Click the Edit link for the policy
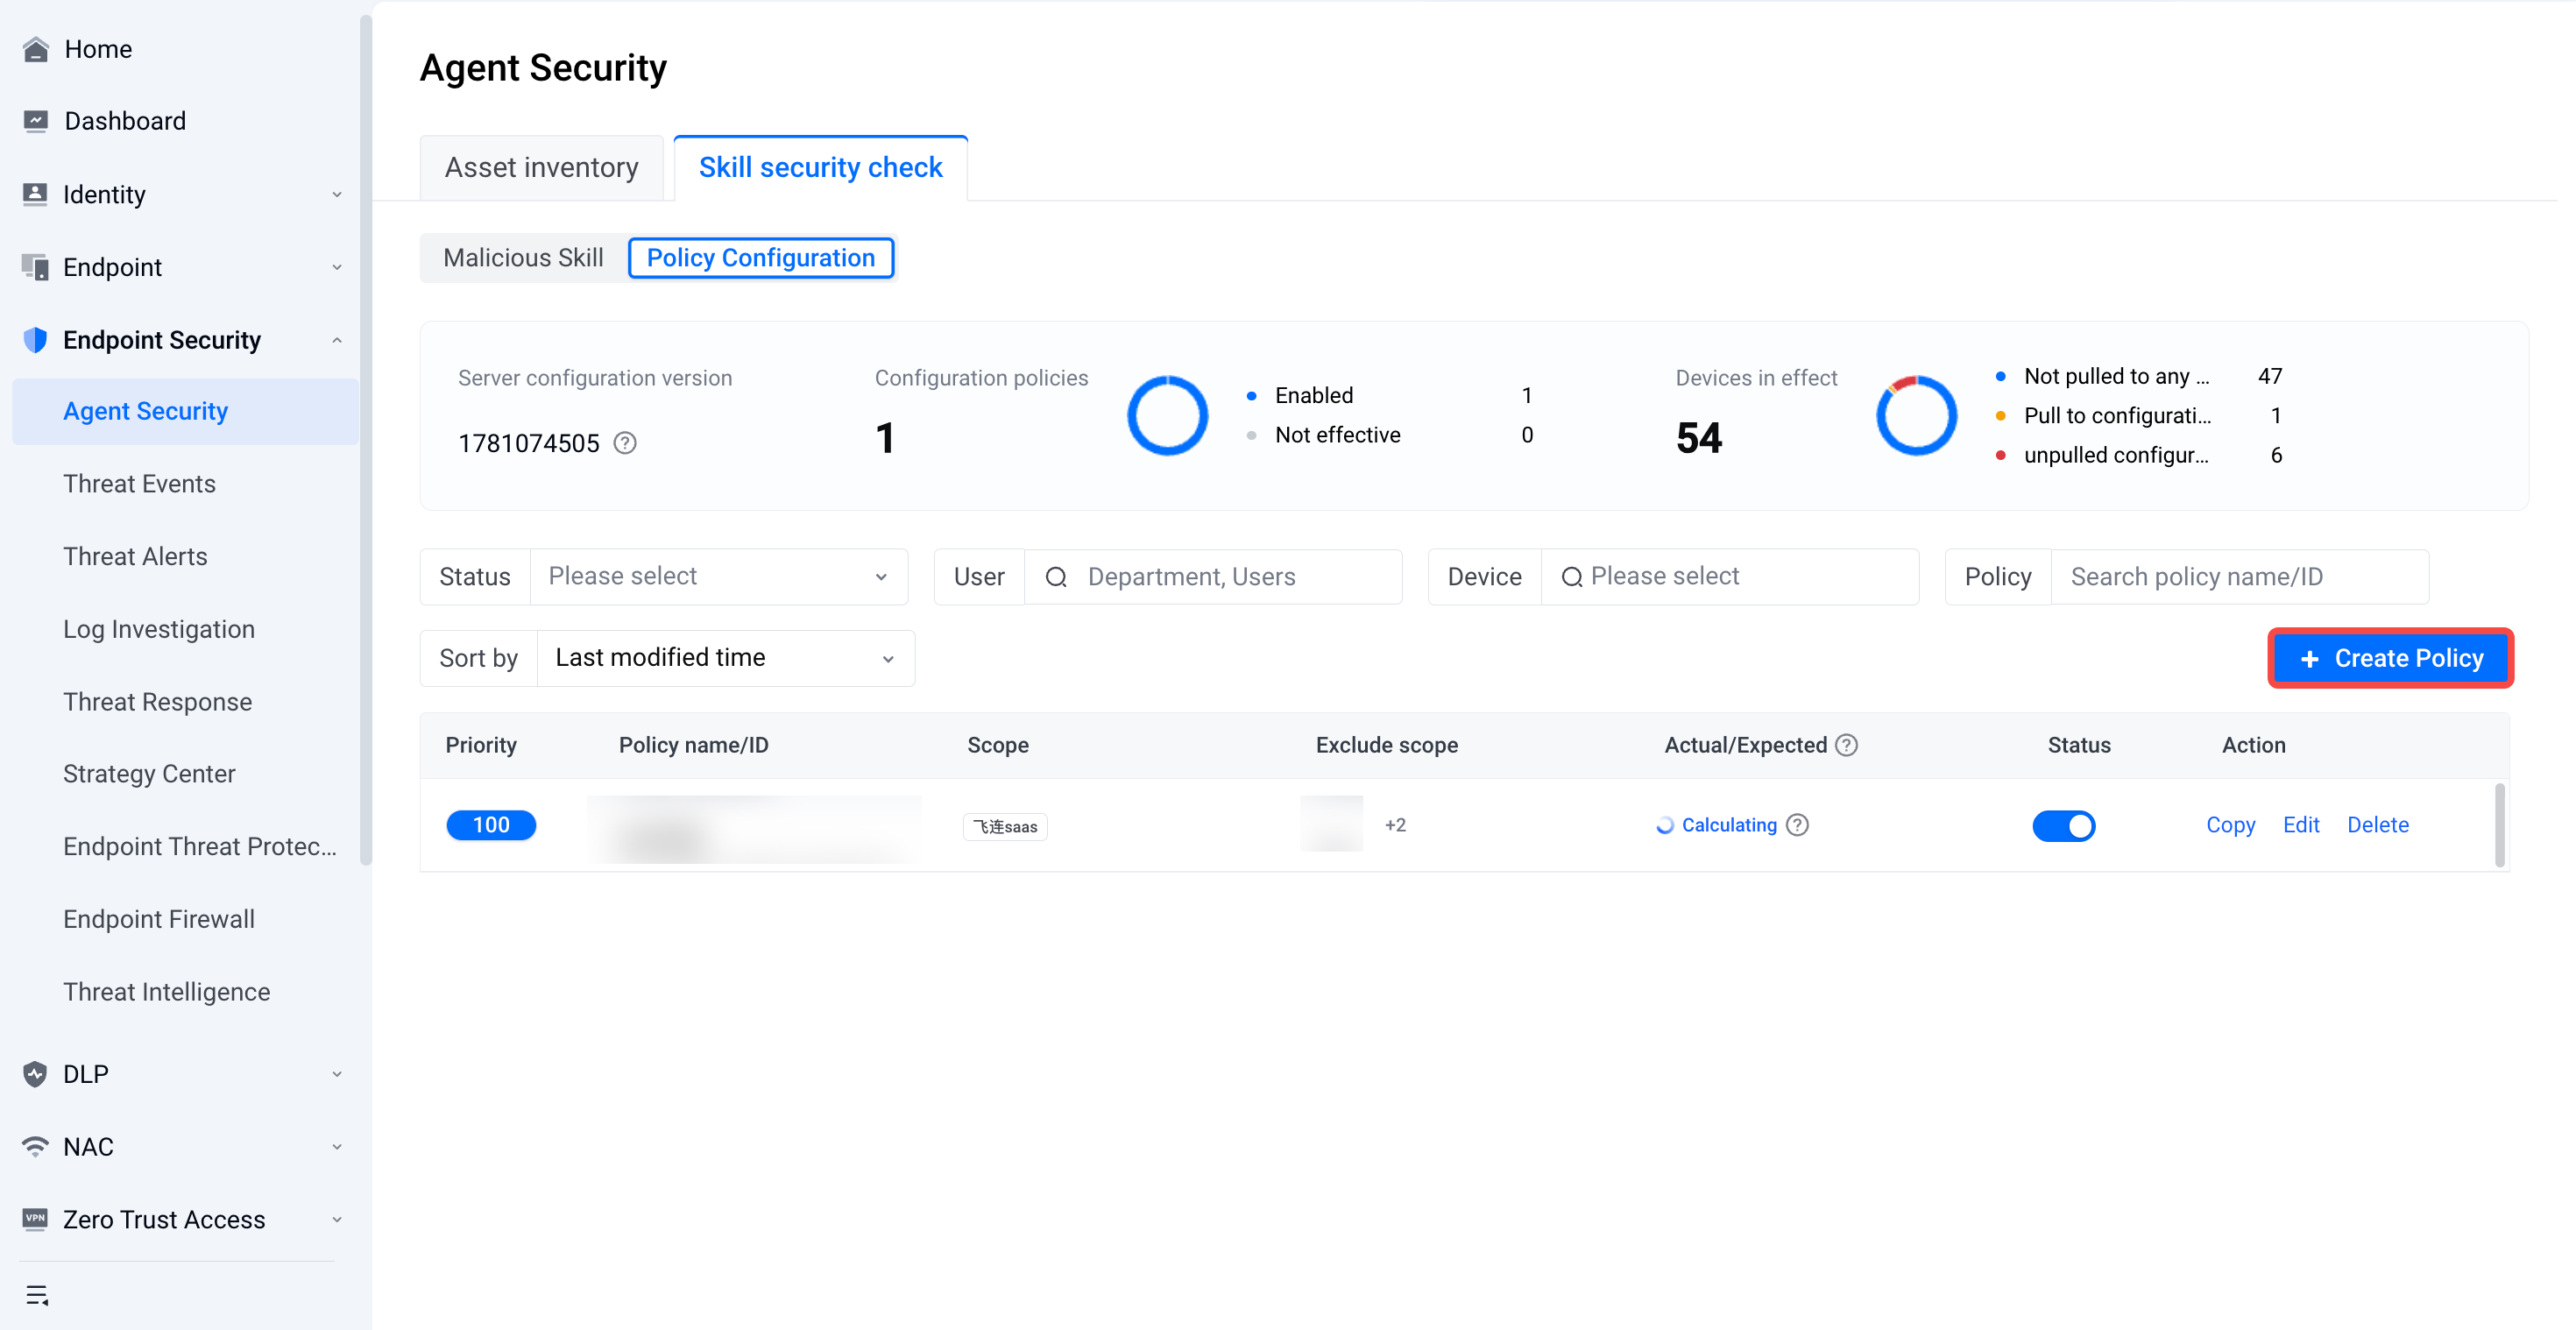 click(2301, 825)
